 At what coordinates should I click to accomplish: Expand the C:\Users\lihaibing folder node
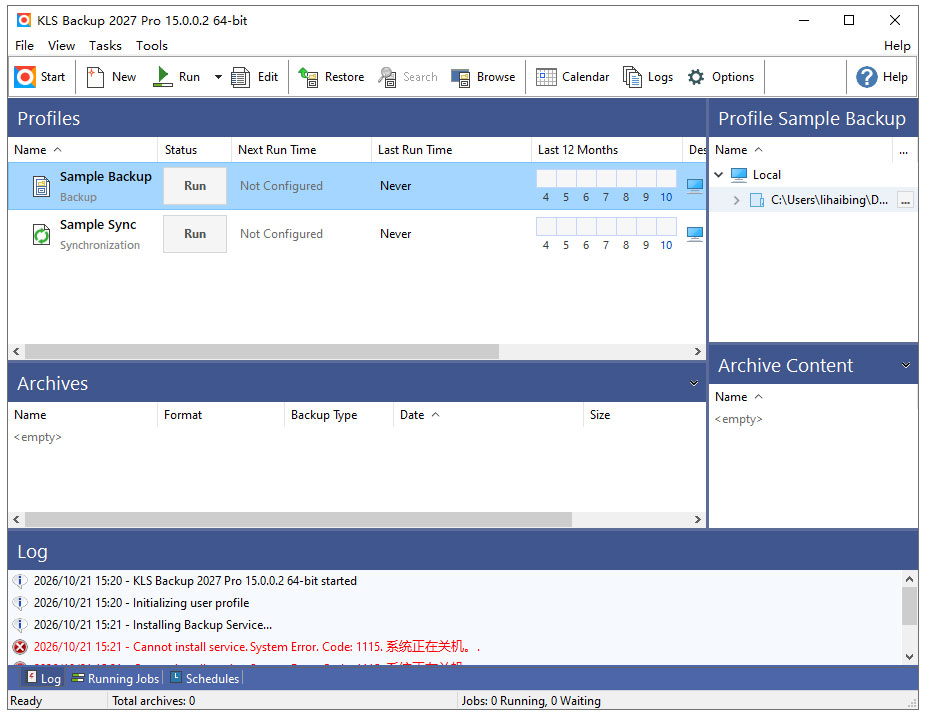pyautogui.click(x=736, y=200)
